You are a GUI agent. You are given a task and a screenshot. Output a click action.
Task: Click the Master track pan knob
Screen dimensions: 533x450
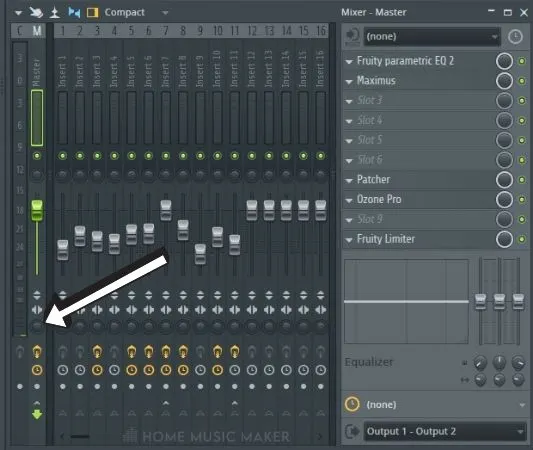(37, 175)
